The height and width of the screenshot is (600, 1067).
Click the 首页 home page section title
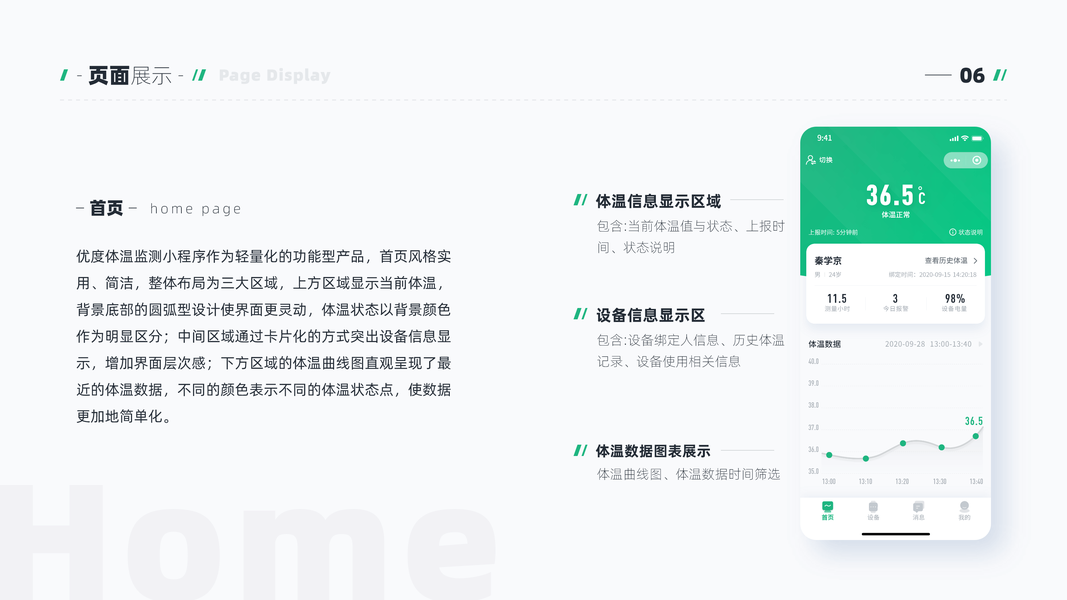159,208
